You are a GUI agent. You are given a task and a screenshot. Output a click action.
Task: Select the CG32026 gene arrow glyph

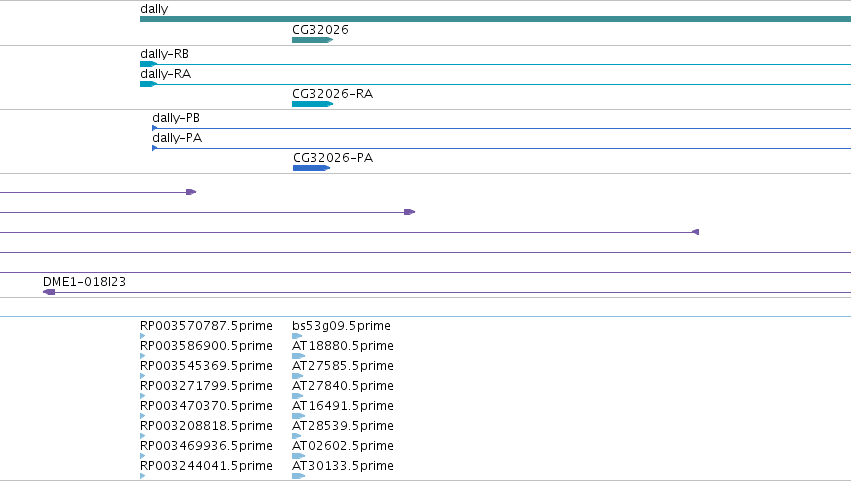tap(313, 40)
